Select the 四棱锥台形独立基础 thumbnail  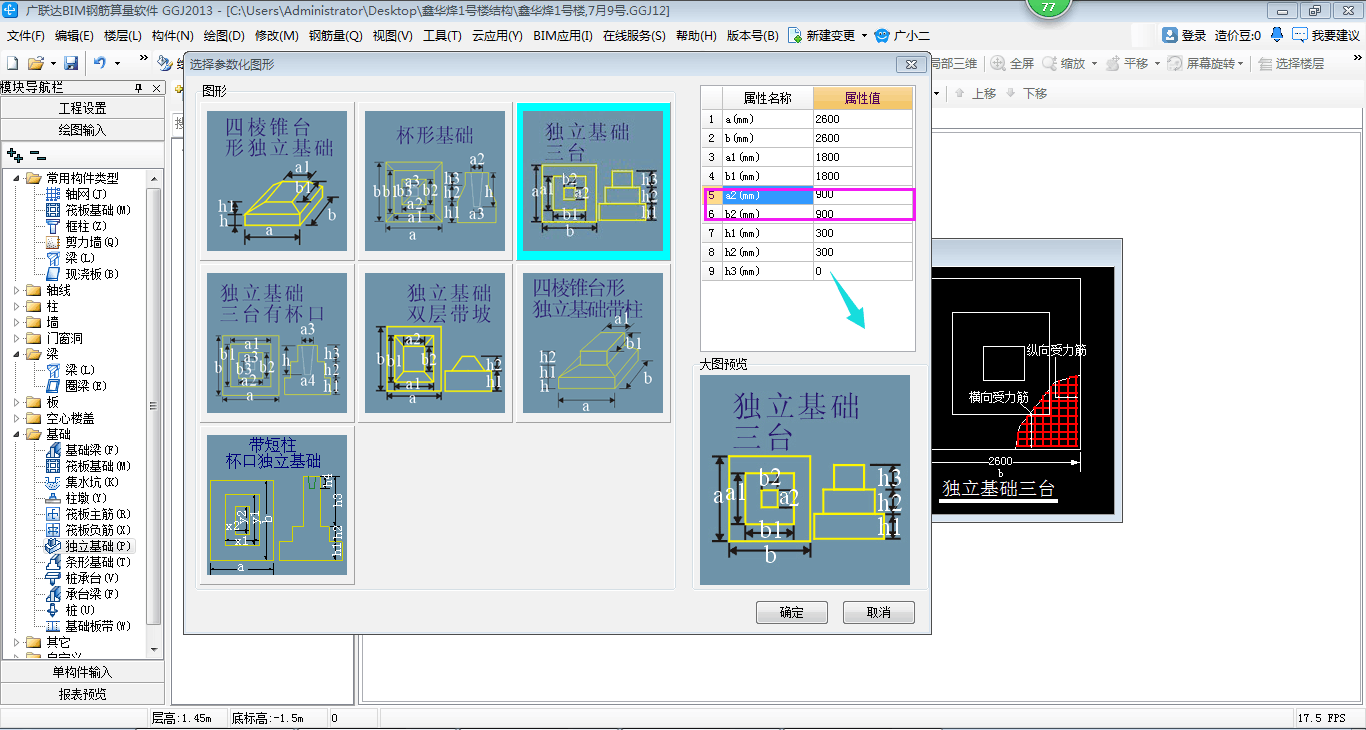277,181
